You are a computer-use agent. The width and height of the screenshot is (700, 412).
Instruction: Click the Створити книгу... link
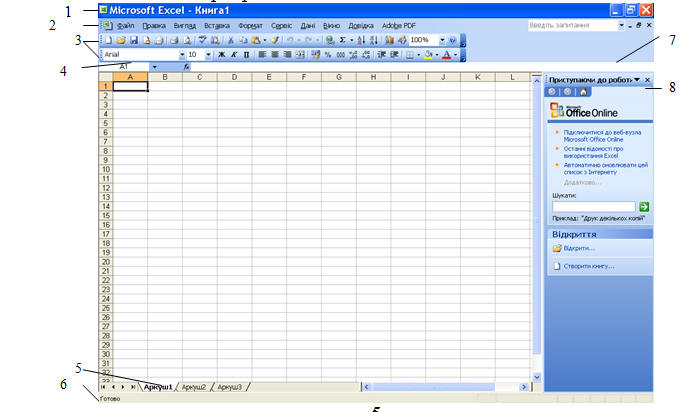[589, 266]
